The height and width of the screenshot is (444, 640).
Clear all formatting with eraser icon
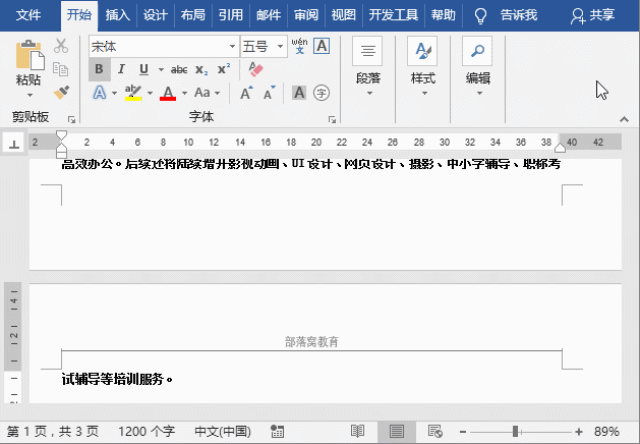(256, 69)
